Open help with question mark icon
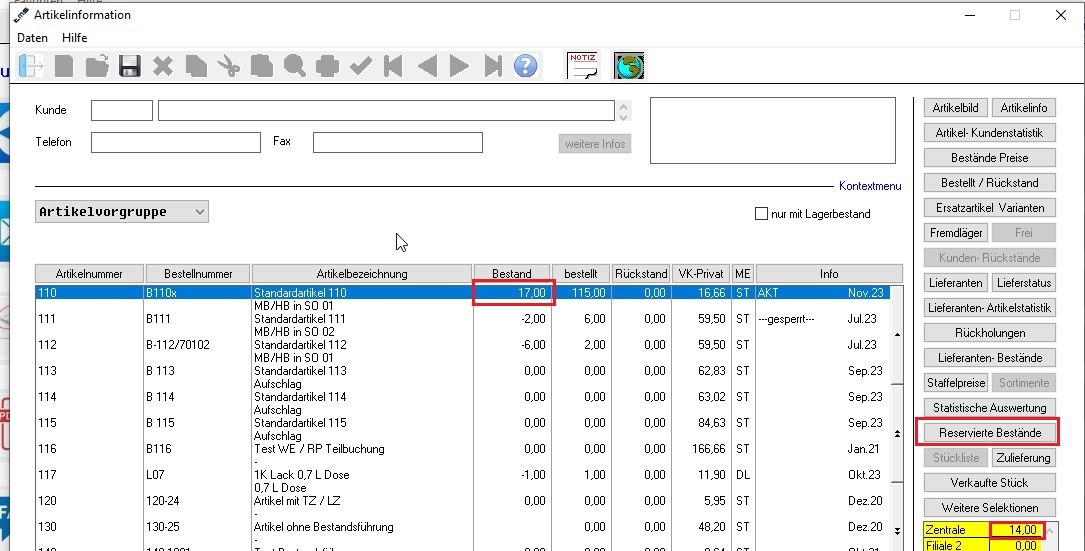The height and width of the screenshot is (551, 1085). [525, 66]
